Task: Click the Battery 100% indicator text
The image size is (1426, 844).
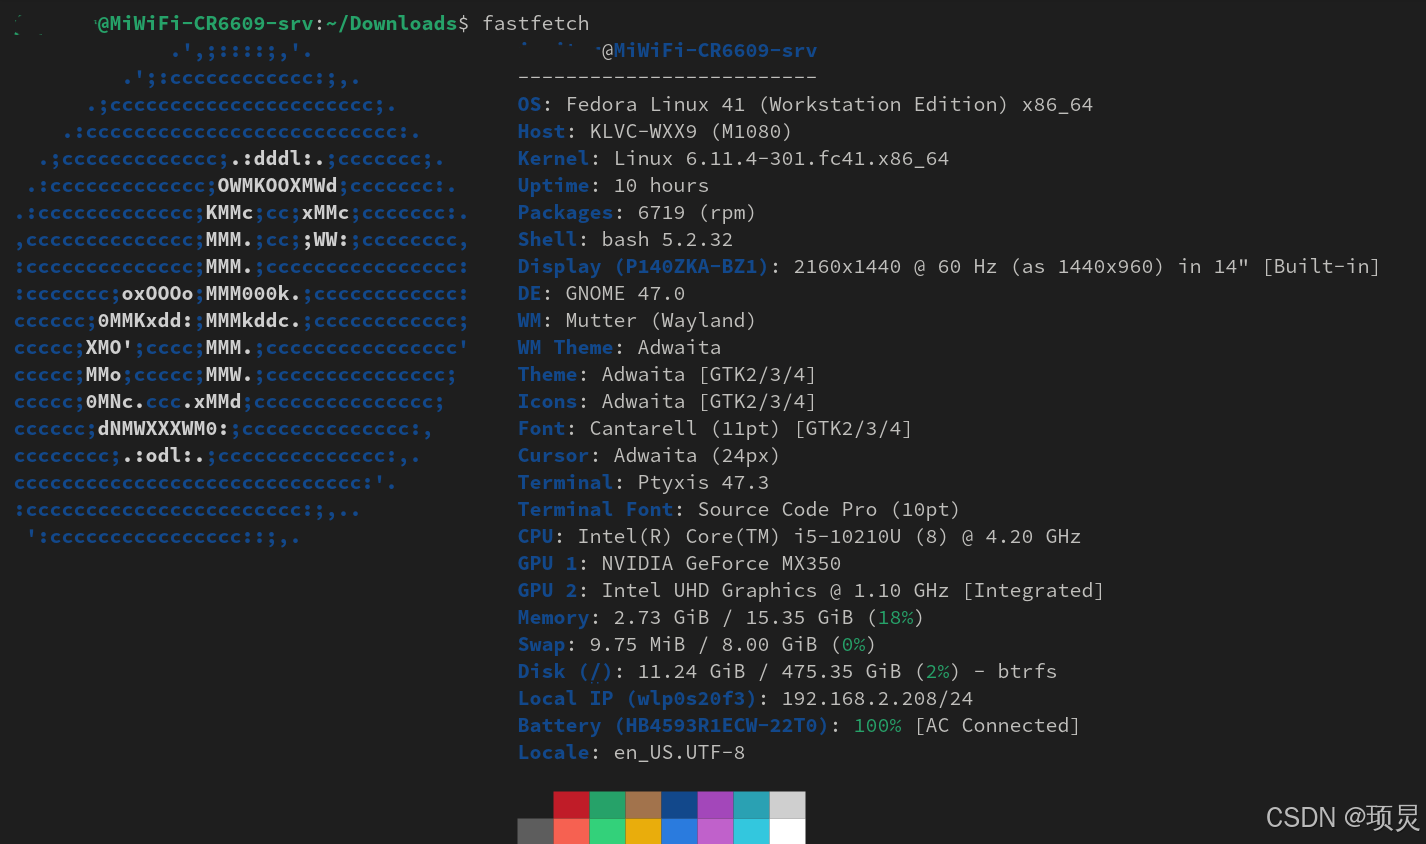Action: (x=877, y=725)
